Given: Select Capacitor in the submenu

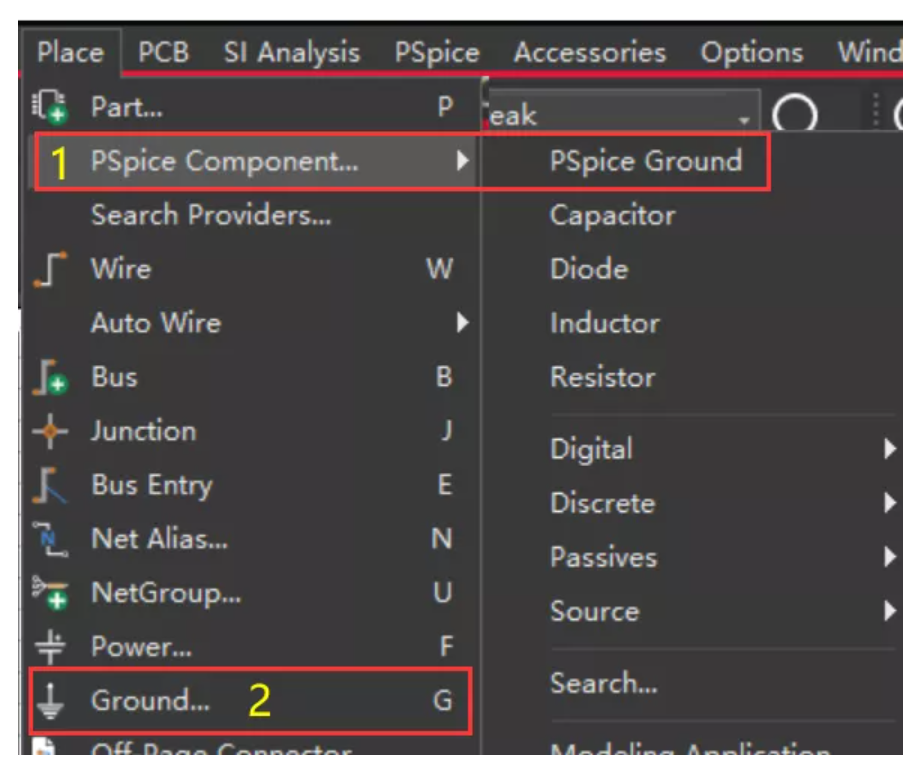Looking at the screenshot, I should [612, 215].
